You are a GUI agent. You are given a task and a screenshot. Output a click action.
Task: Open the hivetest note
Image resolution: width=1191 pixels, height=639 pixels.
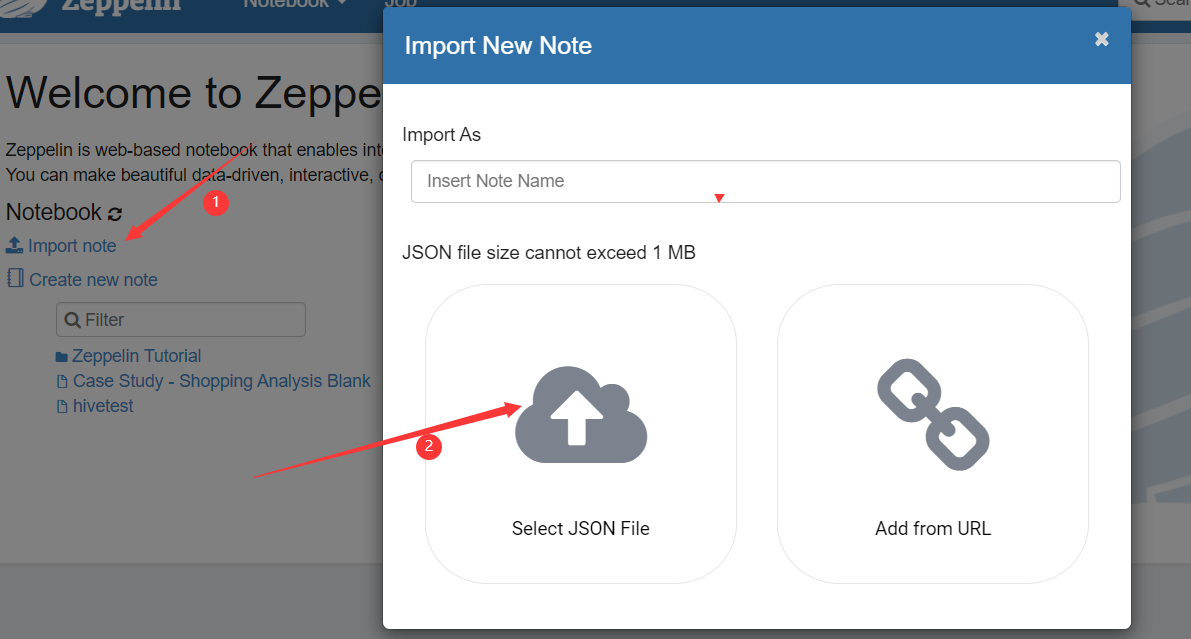[103, 406]
